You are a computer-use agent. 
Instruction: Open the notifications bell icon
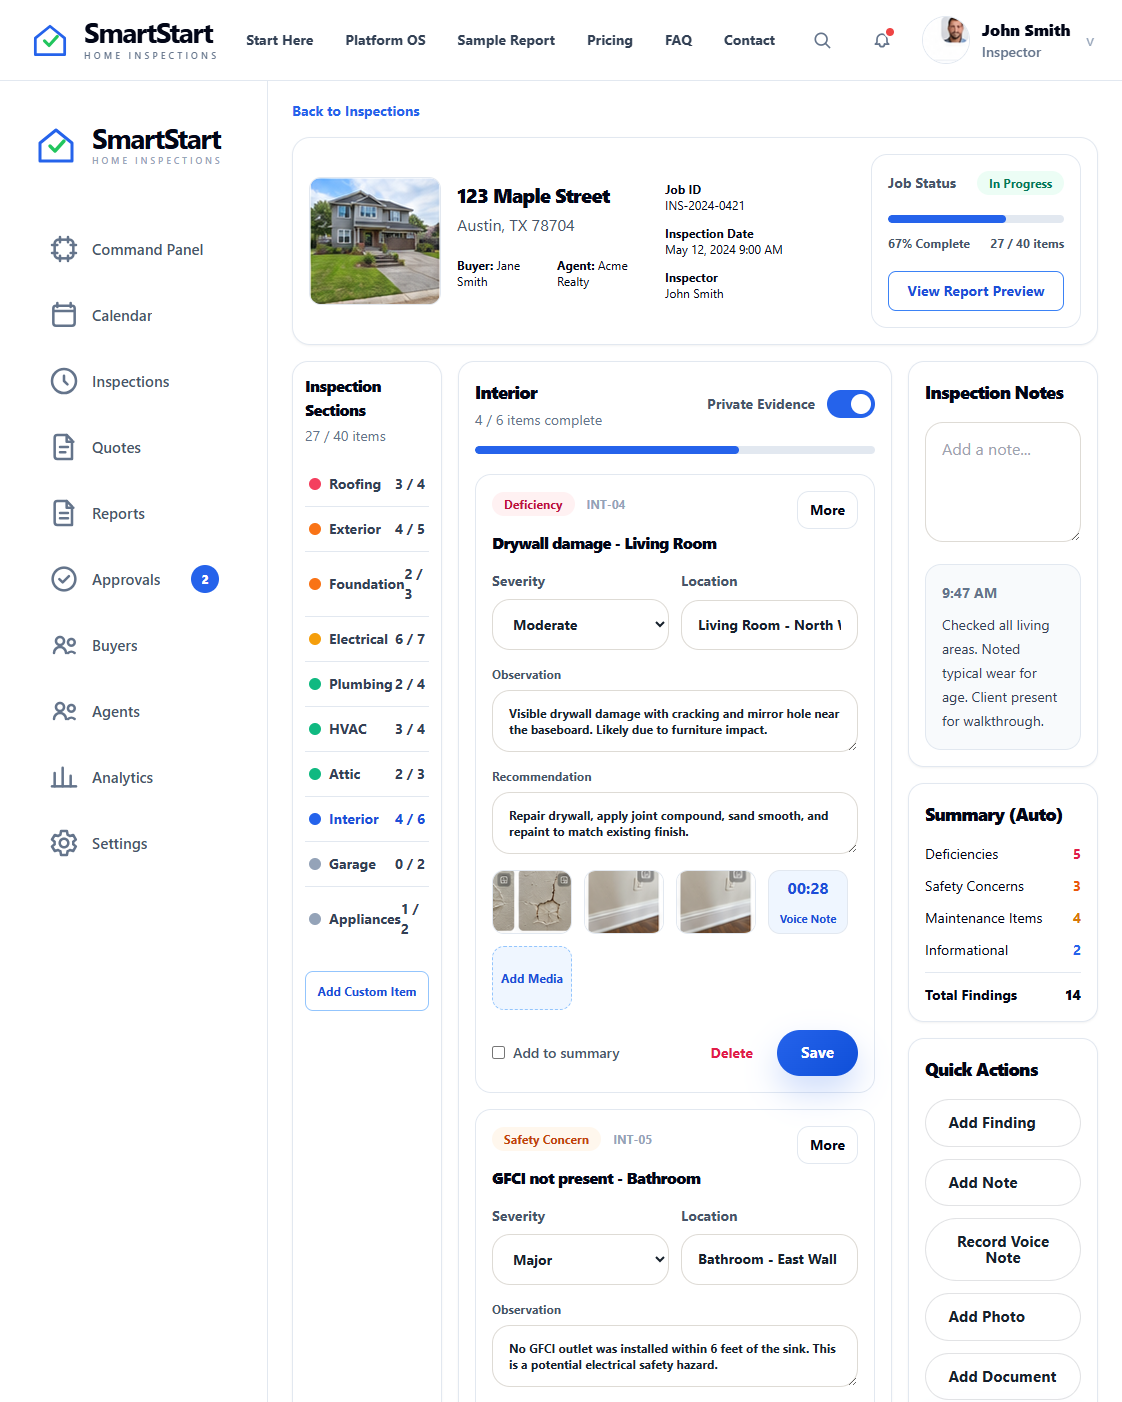point(882,40)
